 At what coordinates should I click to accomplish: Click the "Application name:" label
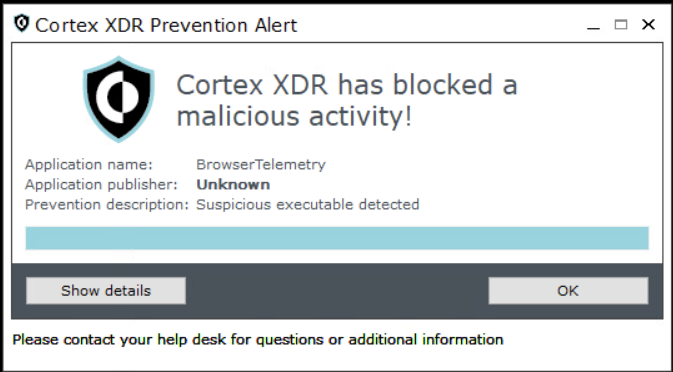(89, 165)
